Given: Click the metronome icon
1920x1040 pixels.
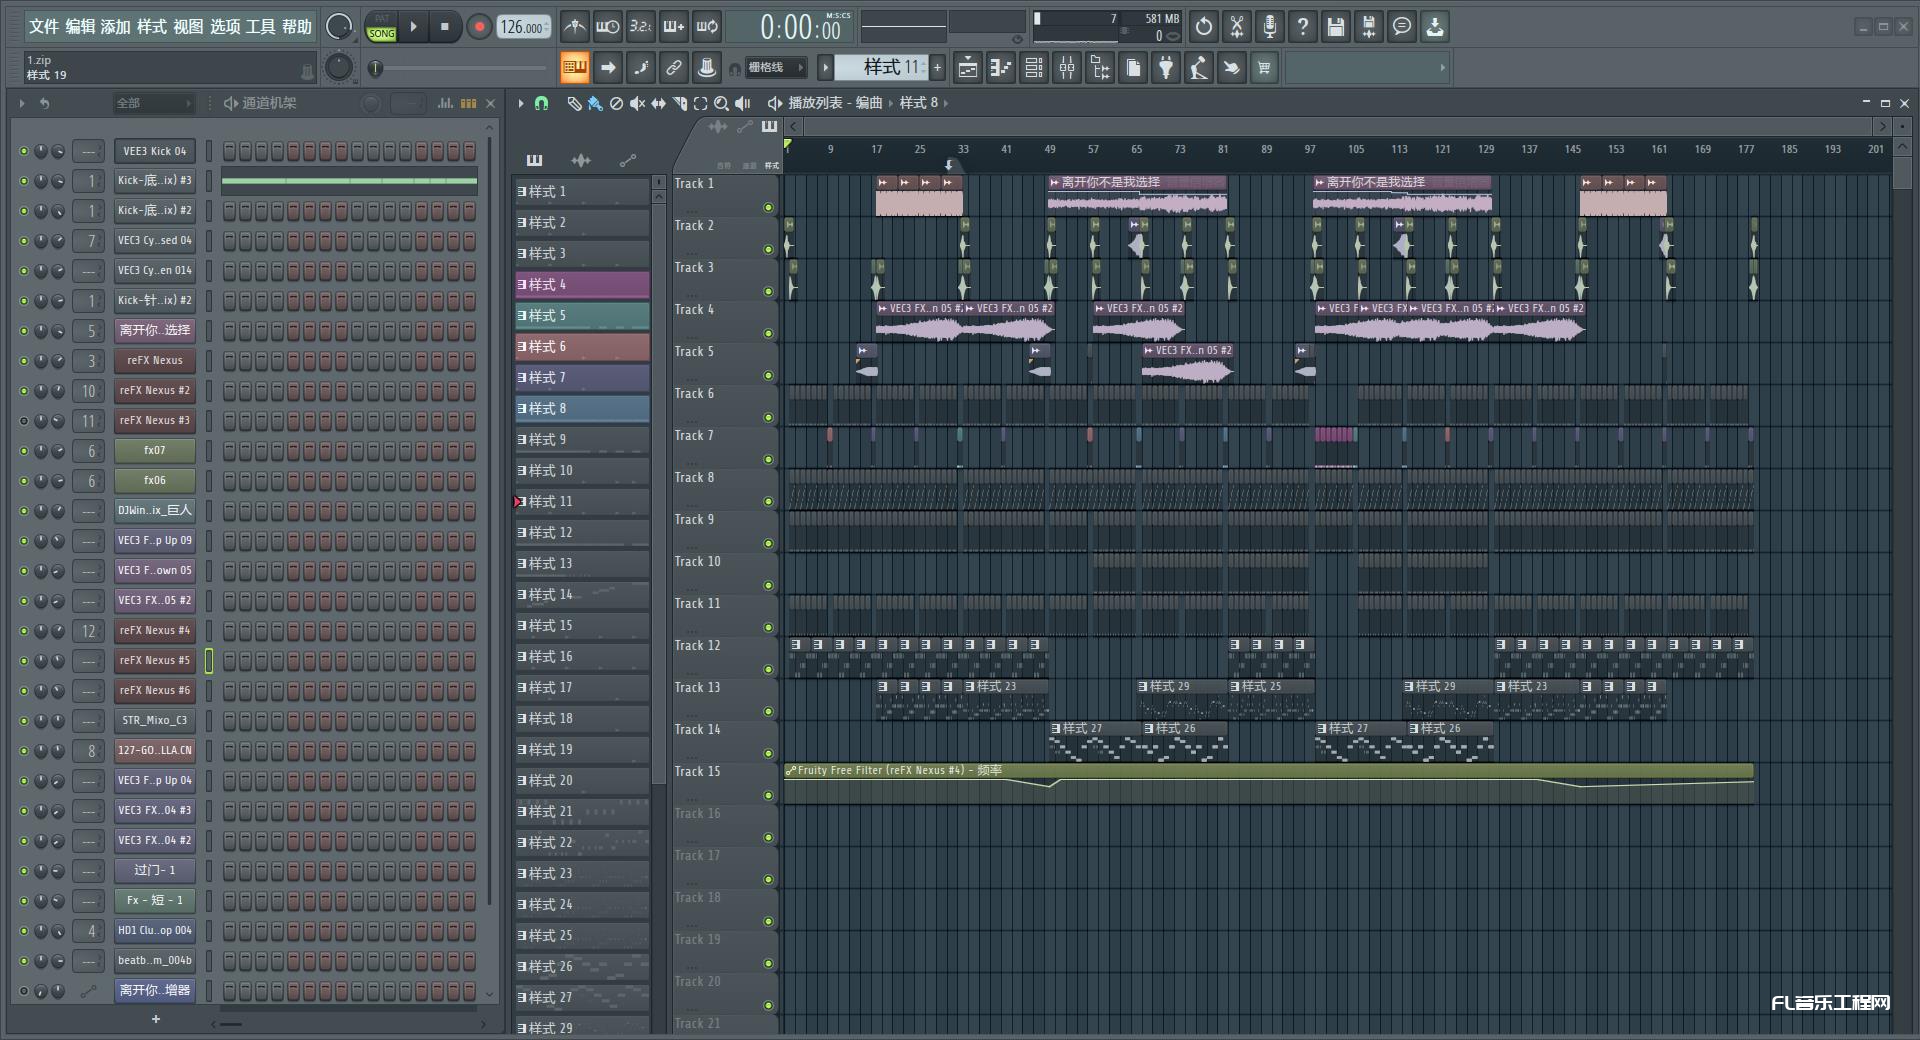Looking at the screenshot, I should pyautogui.click(x=574, y=27).
